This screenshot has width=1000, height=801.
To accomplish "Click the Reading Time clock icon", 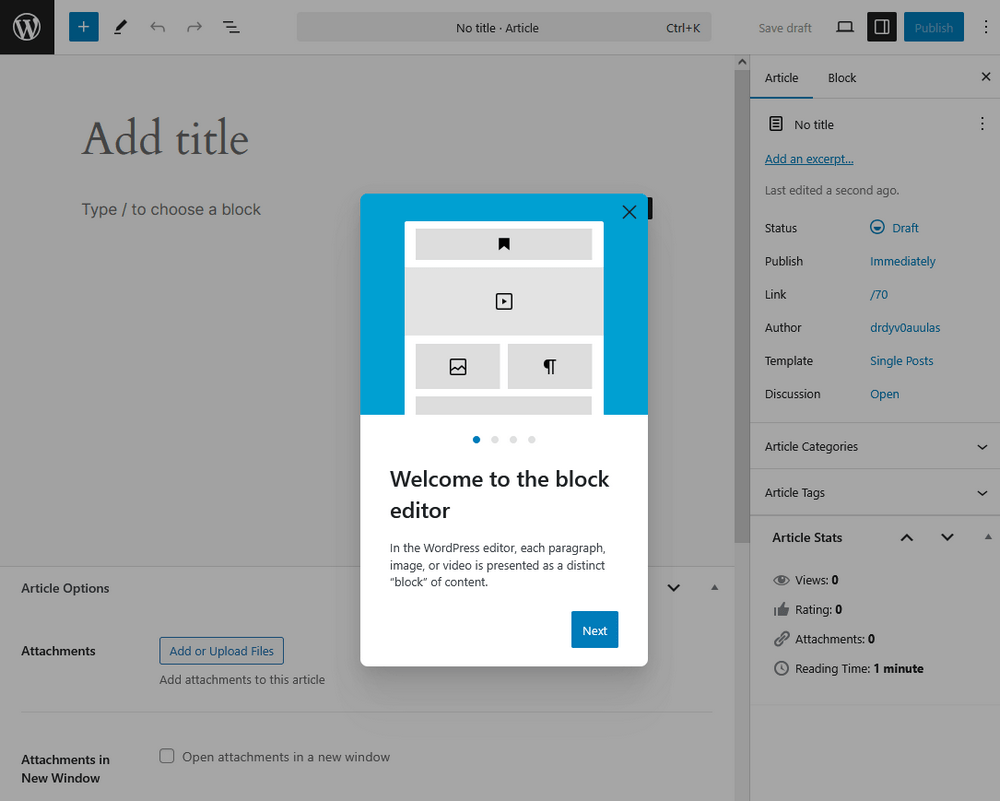I will 781,668.
